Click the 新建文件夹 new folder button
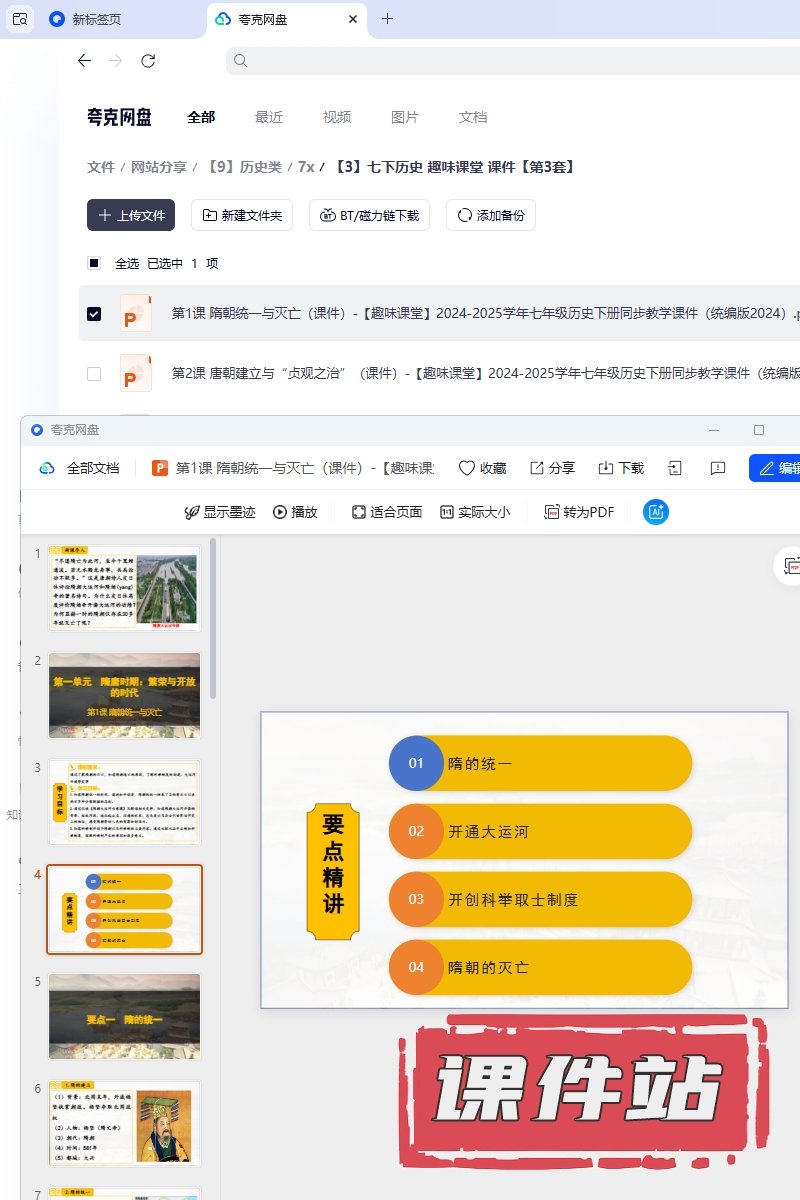Viewport: 800px width, 1200px height. [x=242, y=215]
